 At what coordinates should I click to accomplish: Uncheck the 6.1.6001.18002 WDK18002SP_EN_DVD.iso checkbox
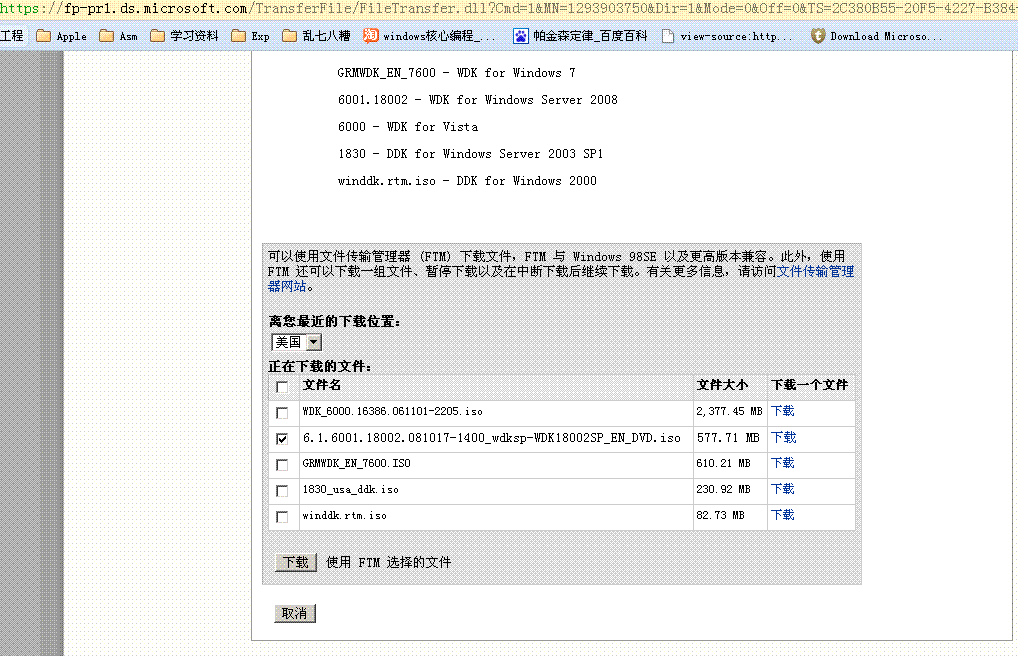coord(282,439)
